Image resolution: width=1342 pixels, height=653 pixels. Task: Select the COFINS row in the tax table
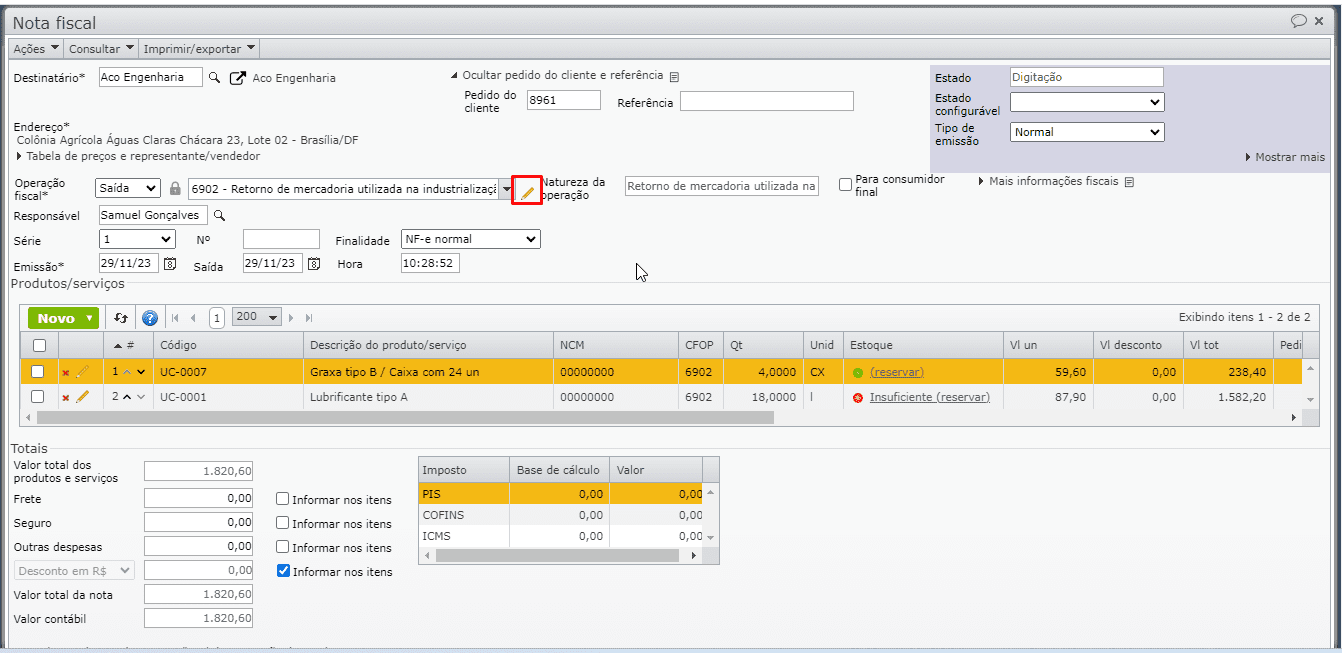click(x=561, y=515)
